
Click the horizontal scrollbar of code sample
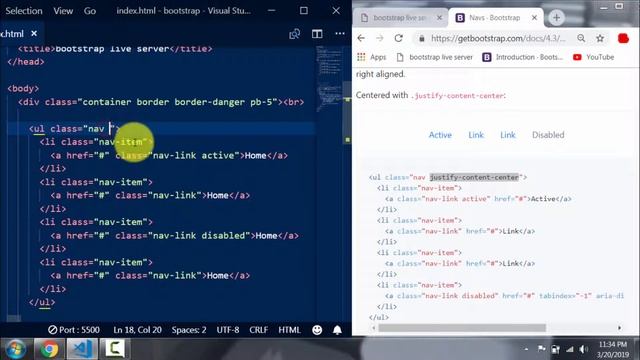pyautogui.click(x=462, y=328)
